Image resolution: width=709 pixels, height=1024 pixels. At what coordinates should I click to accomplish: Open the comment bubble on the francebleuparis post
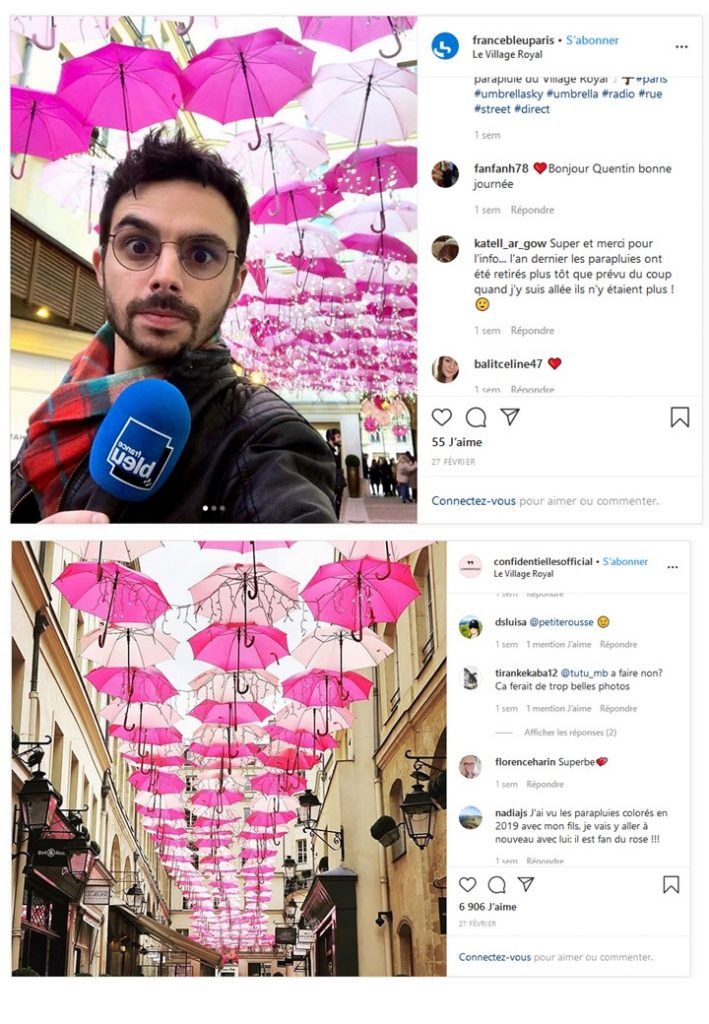pyautogui.click(x=476, y=417)
